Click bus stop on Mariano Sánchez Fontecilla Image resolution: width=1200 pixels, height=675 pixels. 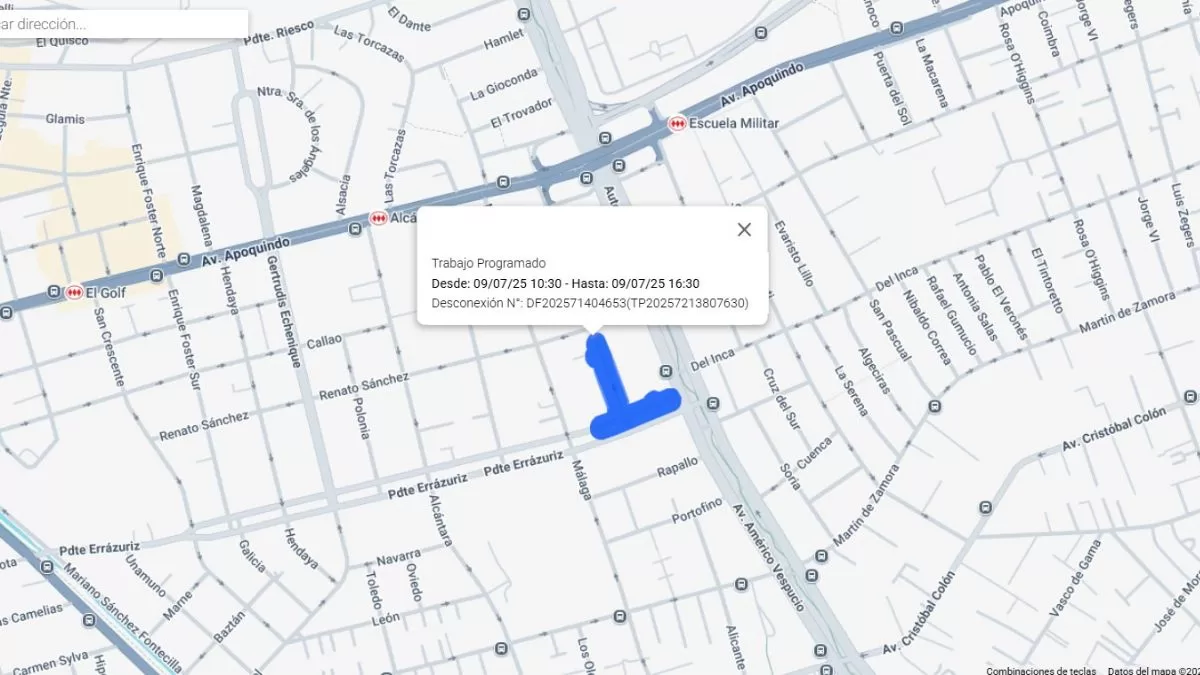click(x=47, y=565)
